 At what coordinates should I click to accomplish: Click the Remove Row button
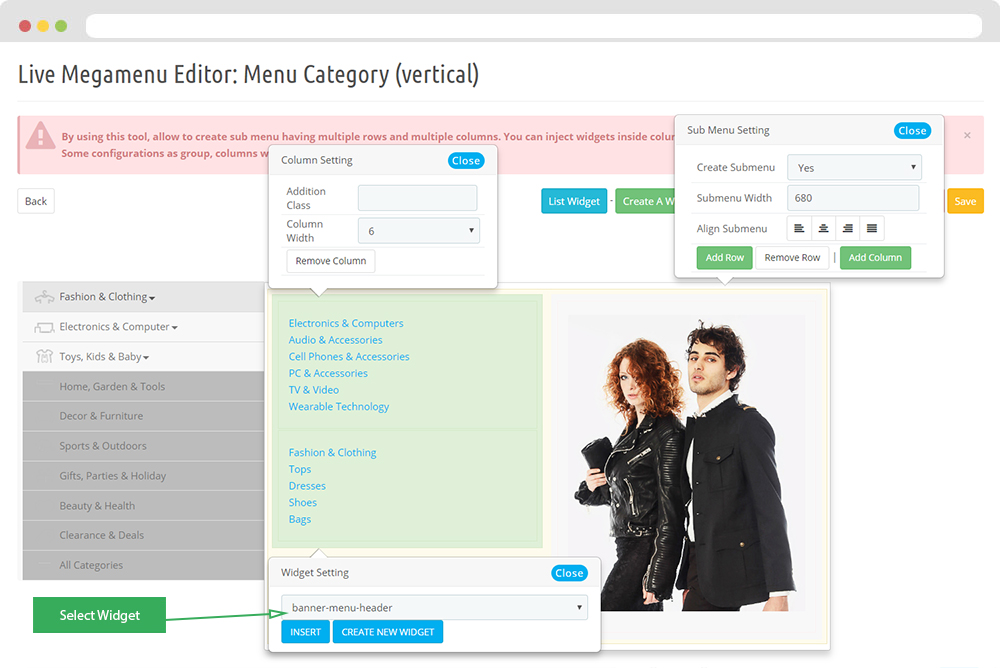792,258
